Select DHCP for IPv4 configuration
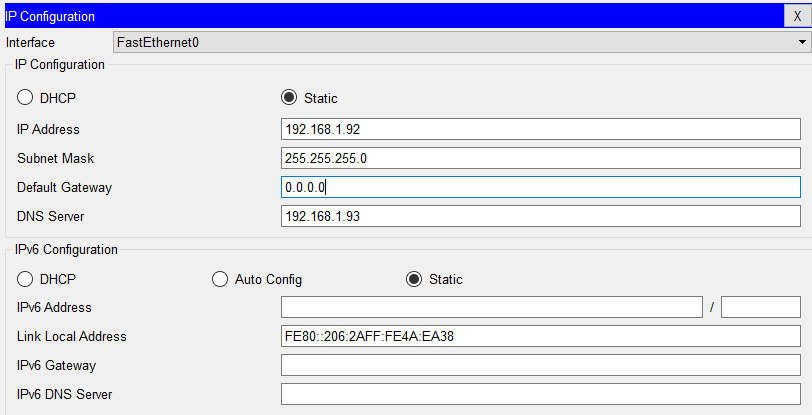This screenshot has height=415, width=812. (x=46, y=97)
